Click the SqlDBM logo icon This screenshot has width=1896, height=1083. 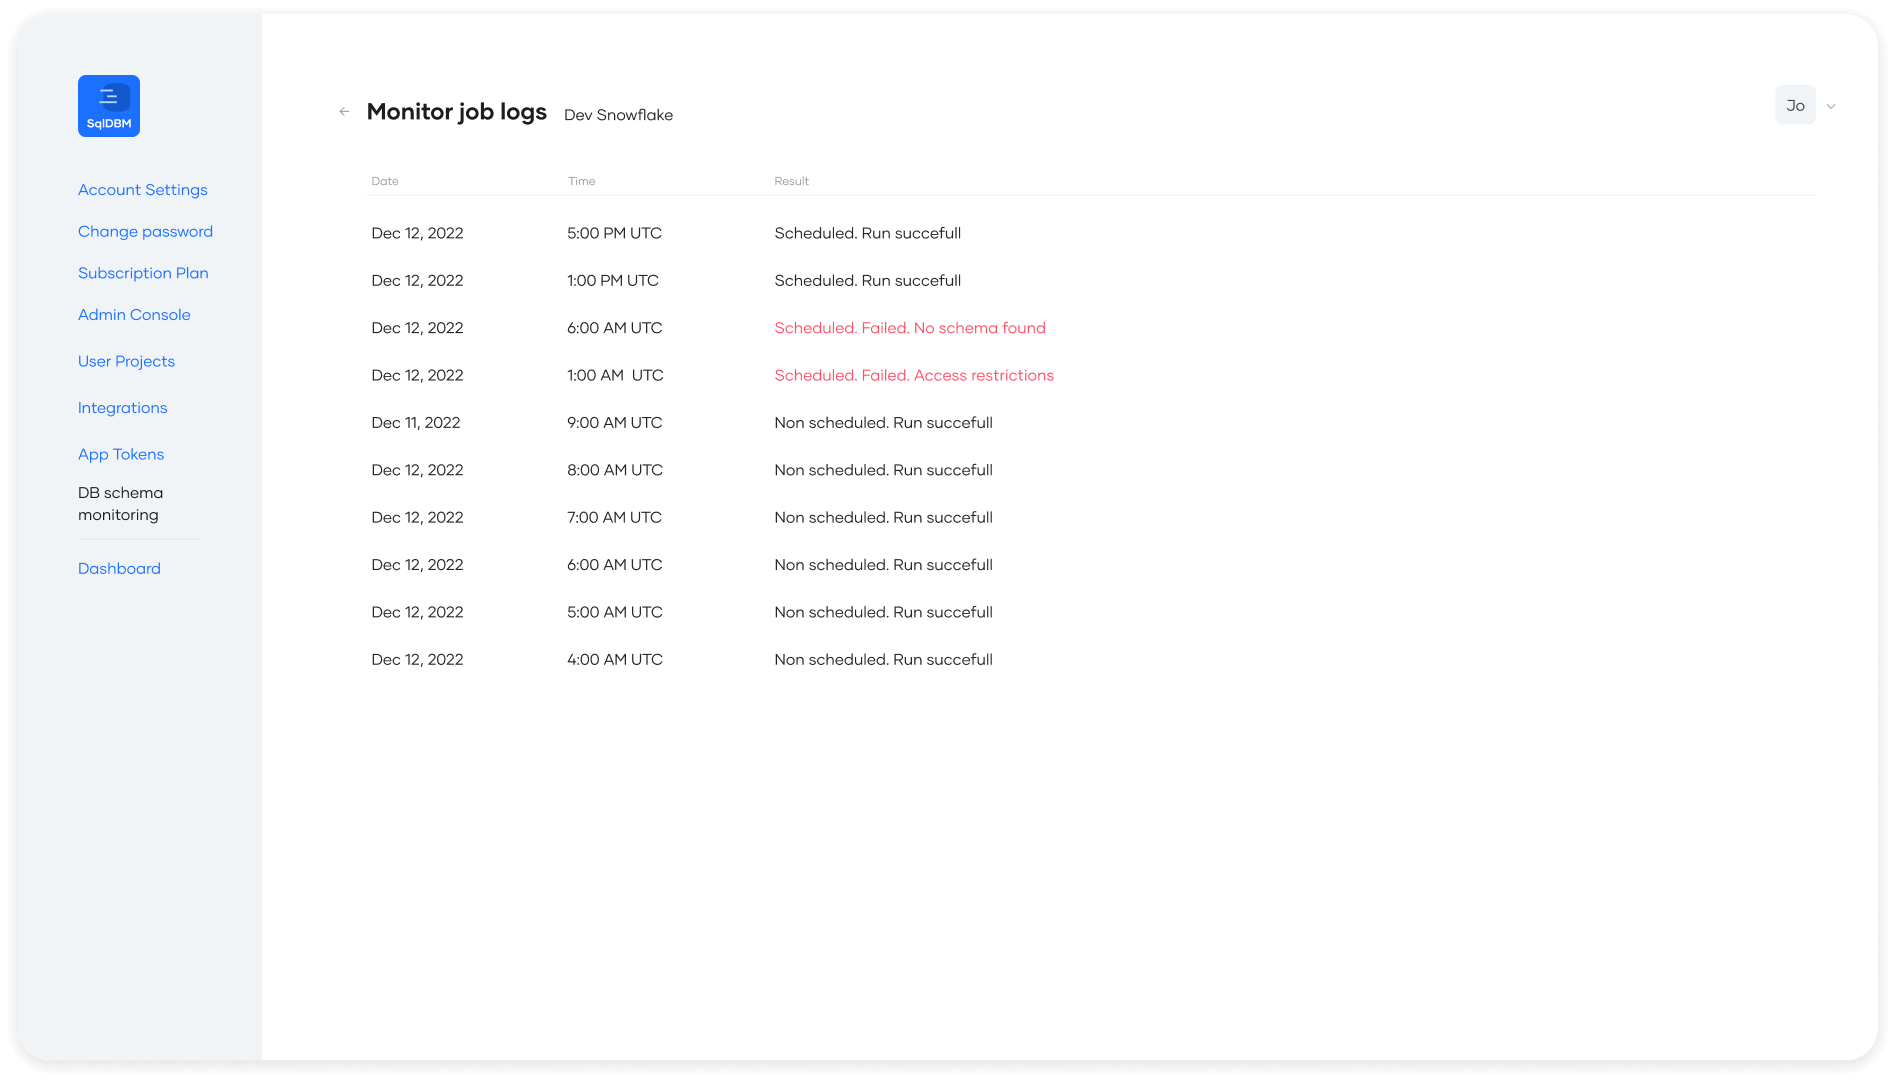point(109,106)
